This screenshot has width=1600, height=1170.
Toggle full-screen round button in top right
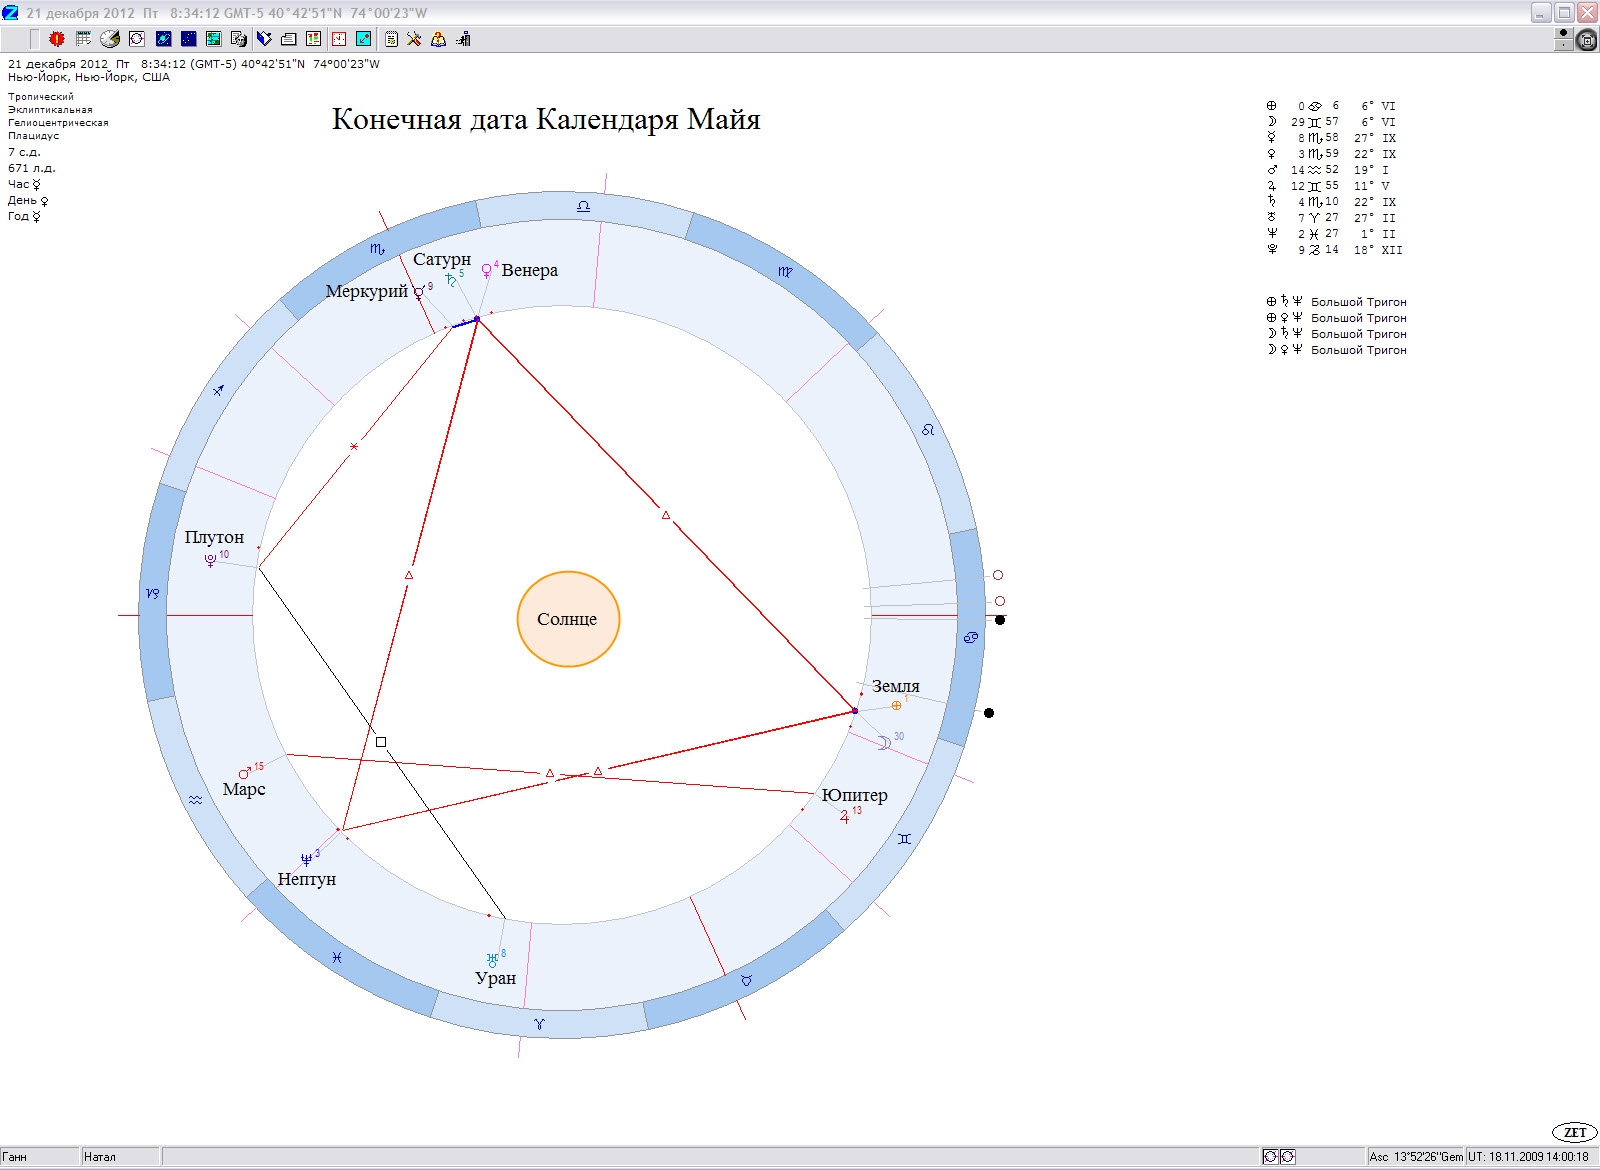[x=1586, y=40]
